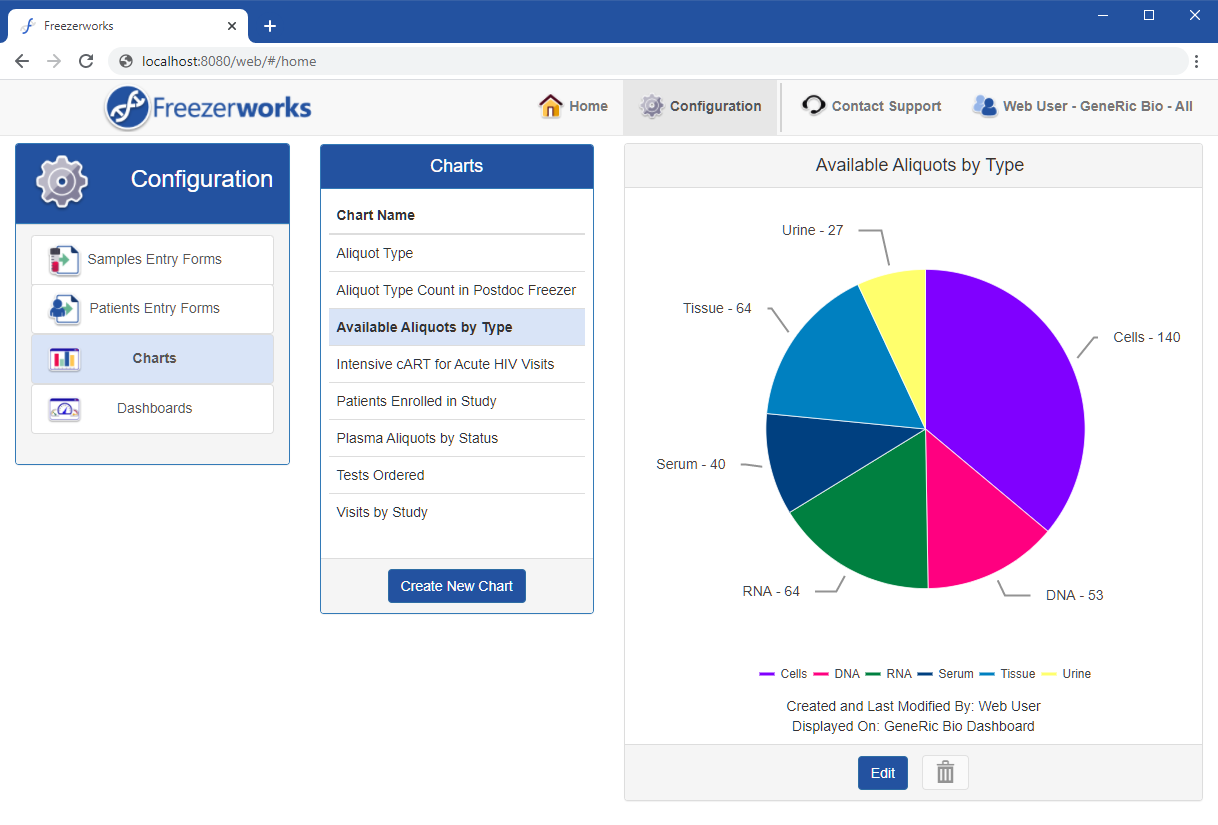Click the Freezerworks logo

(207, 107)
